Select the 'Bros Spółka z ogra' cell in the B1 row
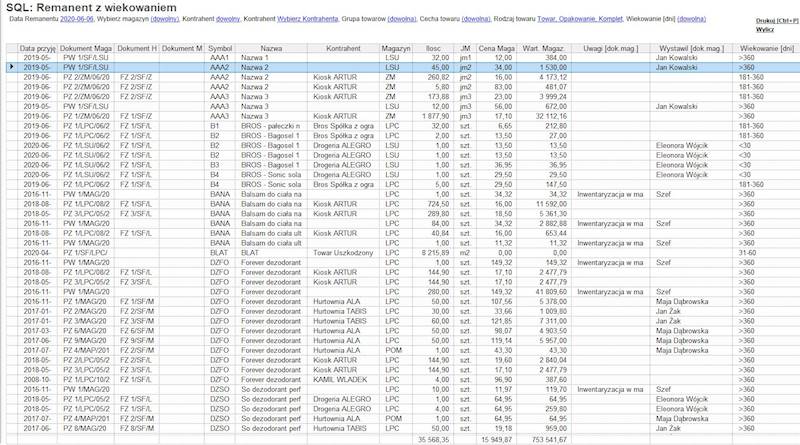This screenshot has height=445, width=800. click(343, 126)
